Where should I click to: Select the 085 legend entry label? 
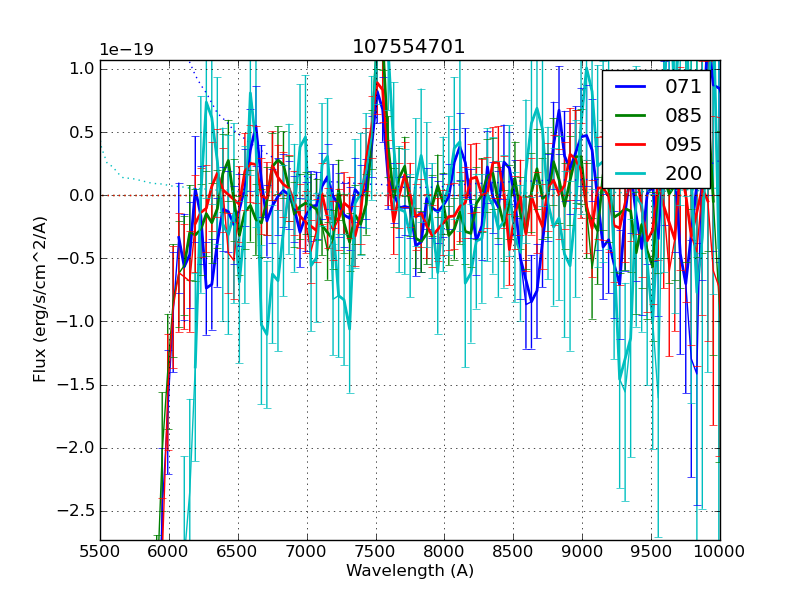coord(684,115)
